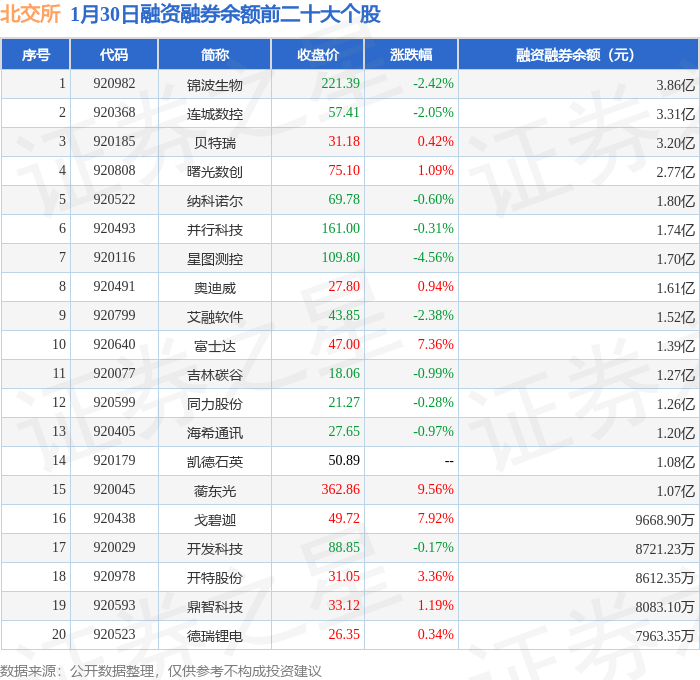Image resolution: width=700 pixels, height=680 pixels.
Task: Select stock name 连城数控
Action: point(215,114)
